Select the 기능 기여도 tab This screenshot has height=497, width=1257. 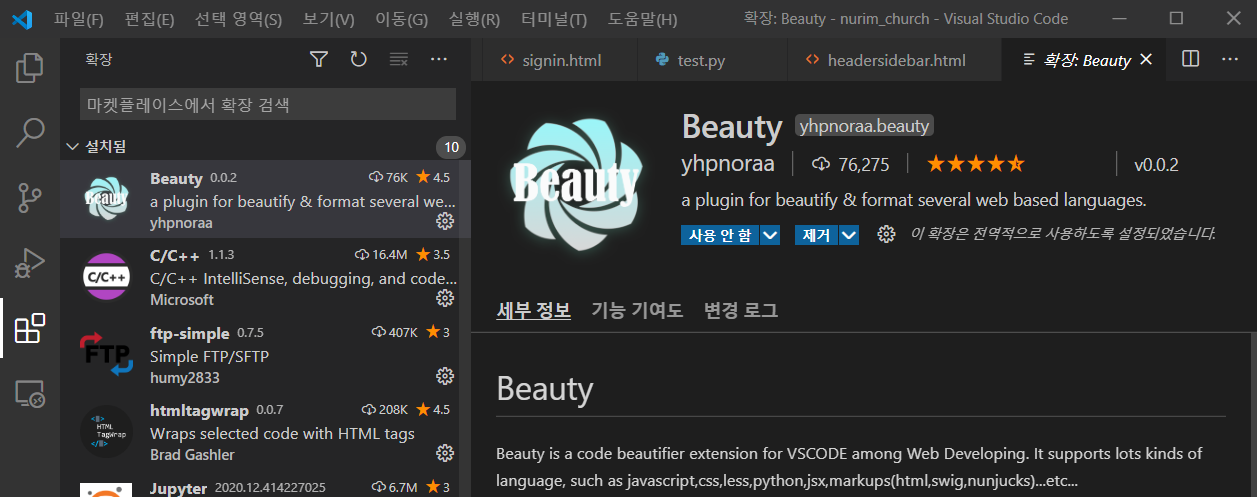[x=637, y=310]
